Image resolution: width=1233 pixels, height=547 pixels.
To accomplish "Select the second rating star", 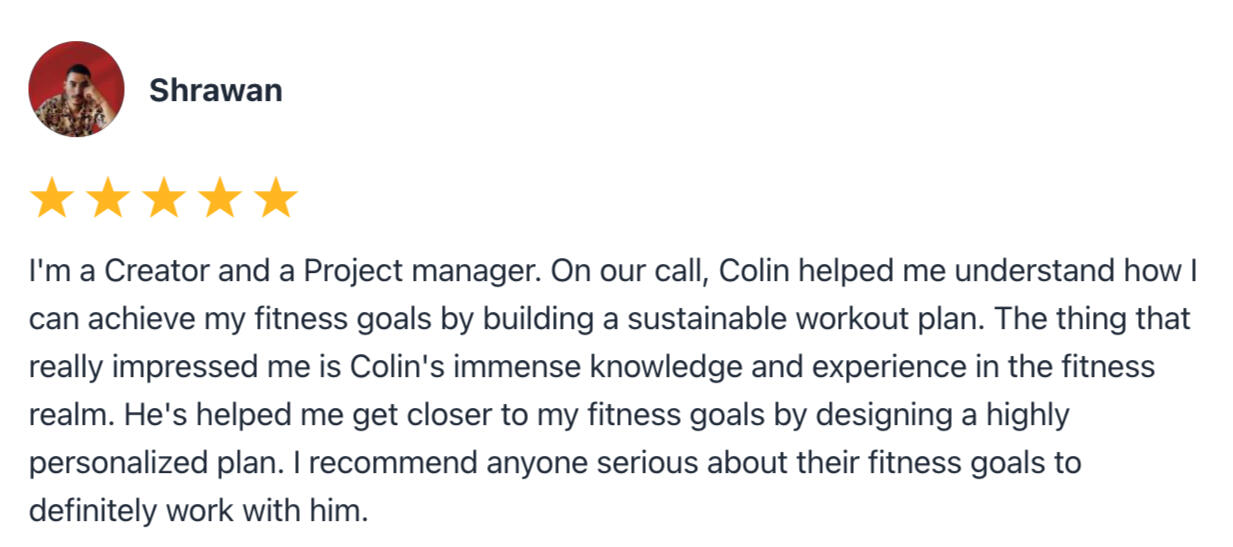I will tap(107, 198).
